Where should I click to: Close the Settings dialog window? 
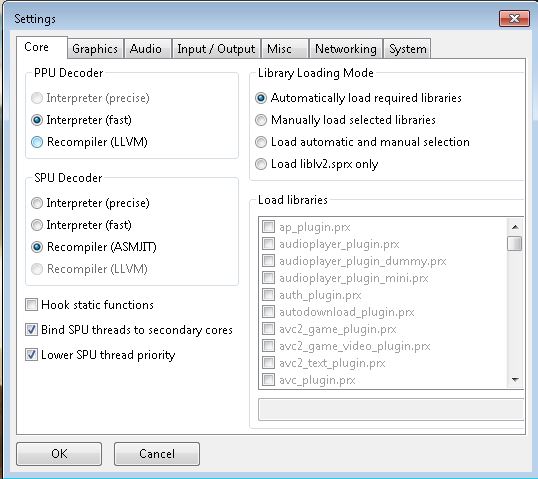514,18
